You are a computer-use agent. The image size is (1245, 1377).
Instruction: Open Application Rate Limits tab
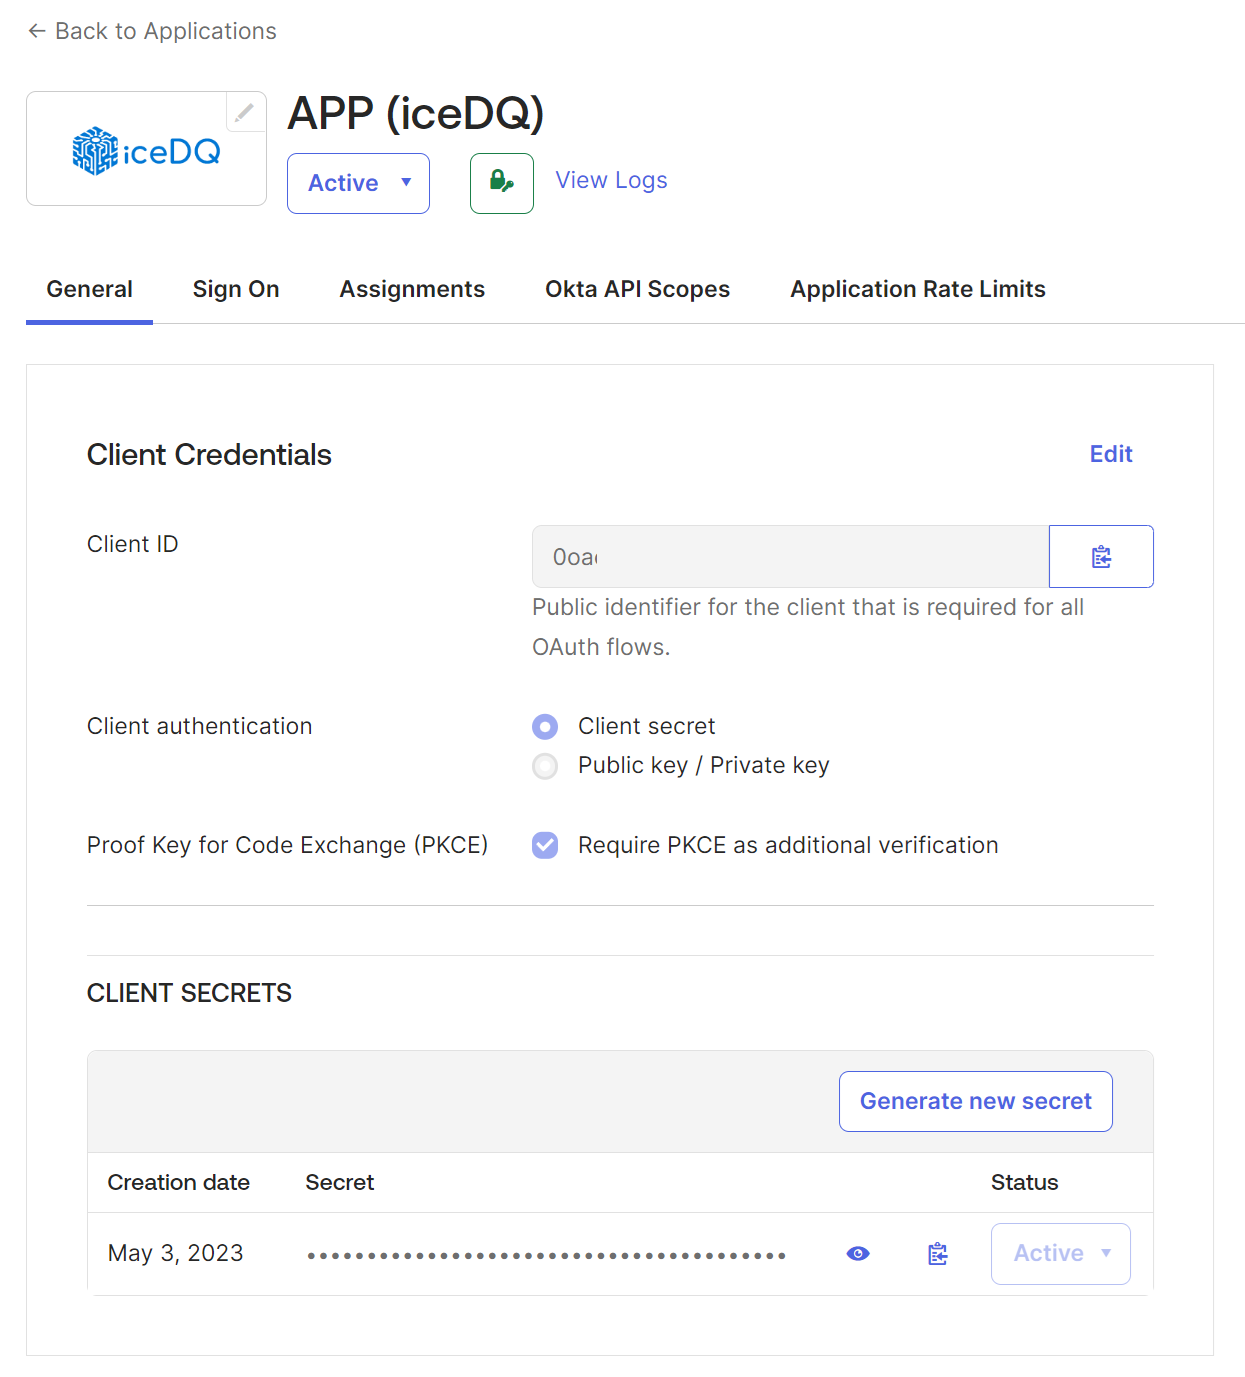tap(917, 289)
